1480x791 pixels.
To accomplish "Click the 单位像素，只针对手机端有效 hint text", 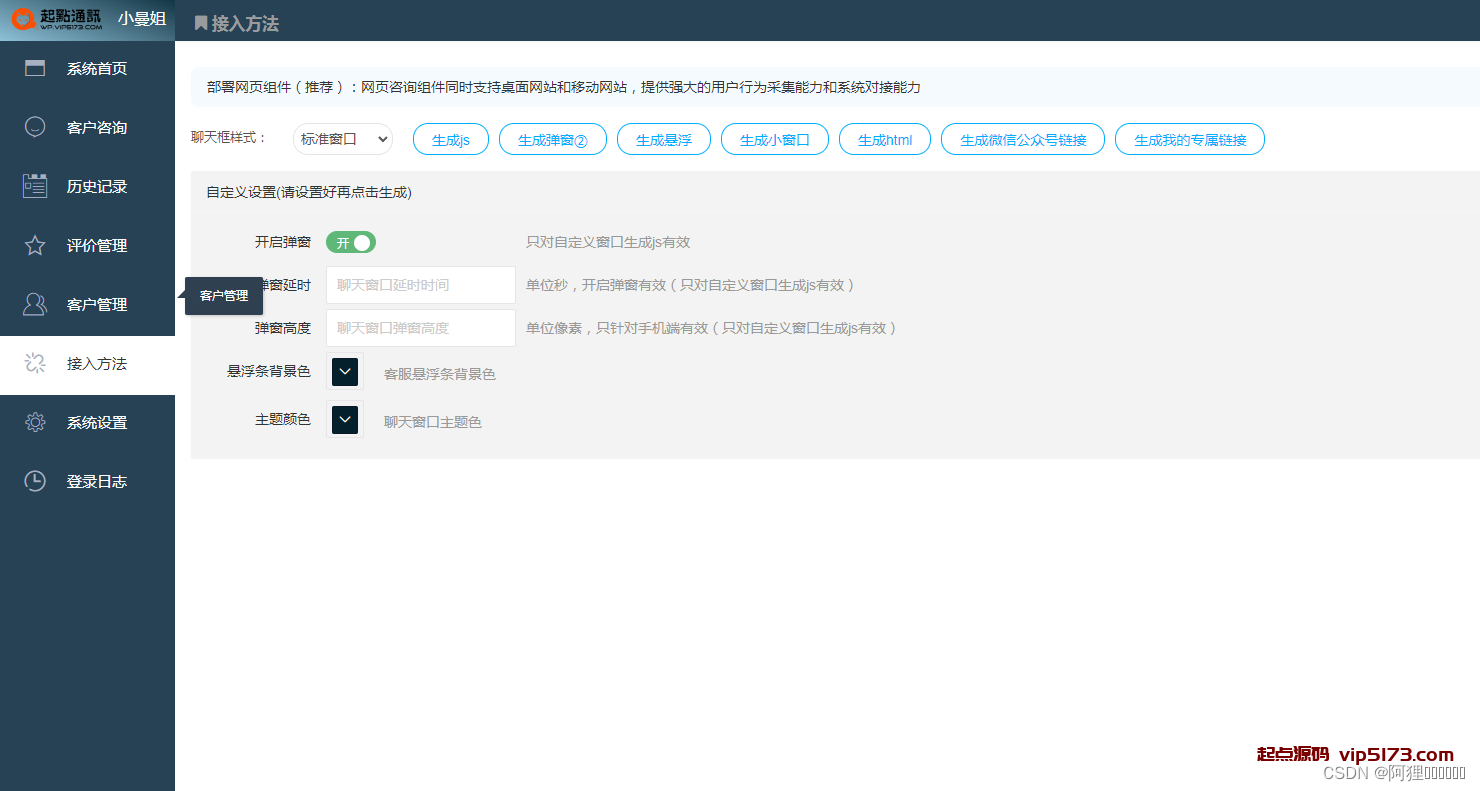I will point(711,328).
